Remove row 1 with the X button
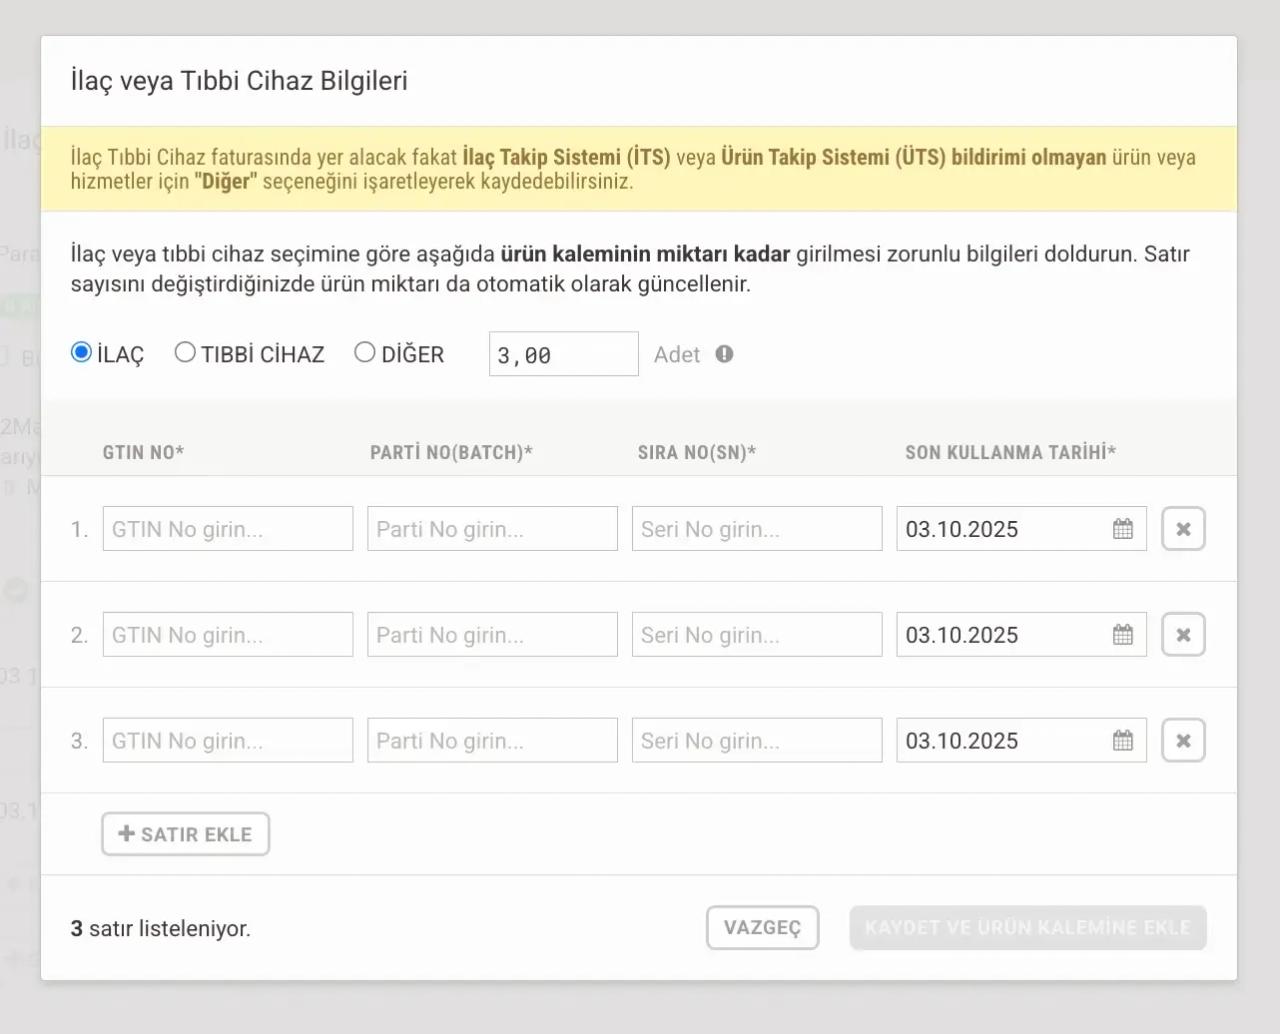 click(x=1183, y=529)
